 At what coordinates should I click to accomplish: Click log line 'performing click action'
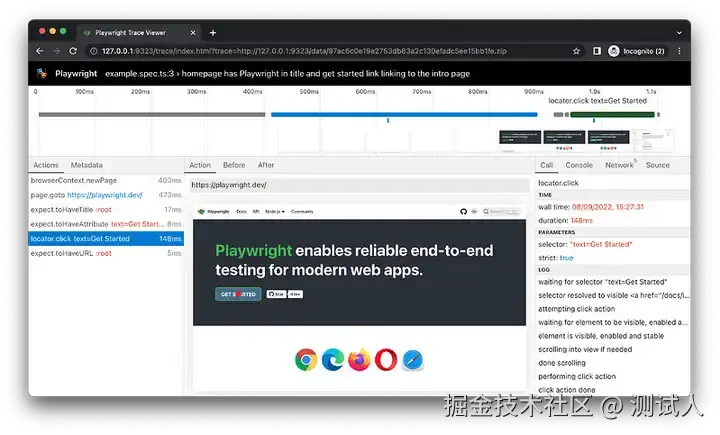coord(577,376)
